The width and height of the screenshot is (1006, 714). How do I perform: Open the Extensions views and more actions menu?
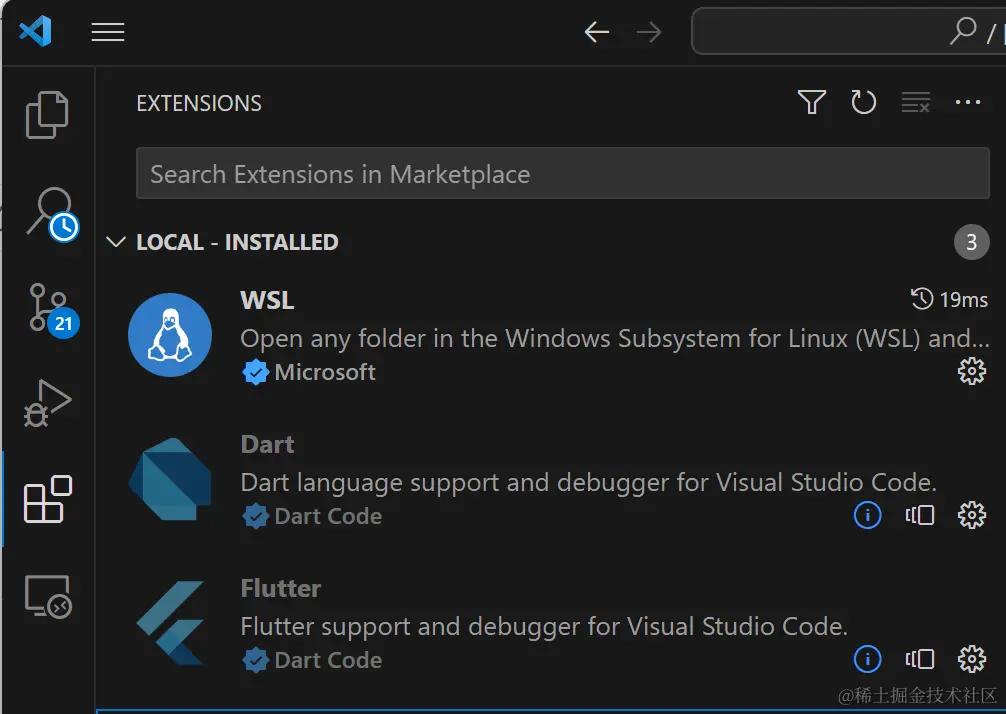[968, 102]
